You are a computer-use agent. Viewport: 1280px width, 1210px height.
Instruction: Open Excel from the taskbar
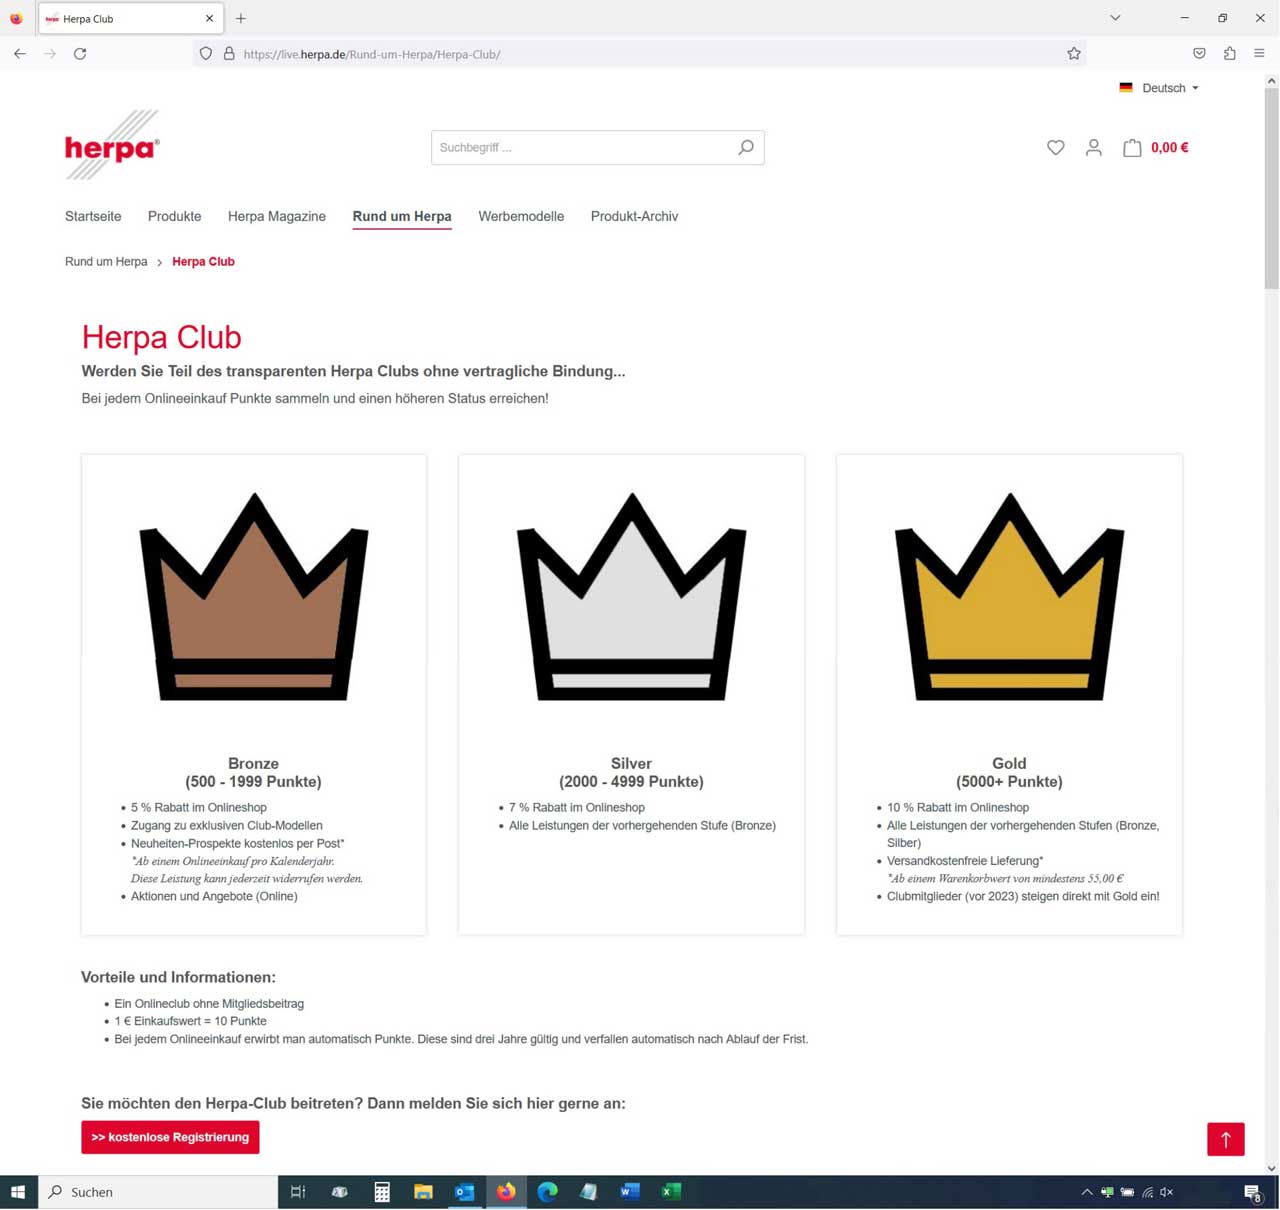(671, 1192)
